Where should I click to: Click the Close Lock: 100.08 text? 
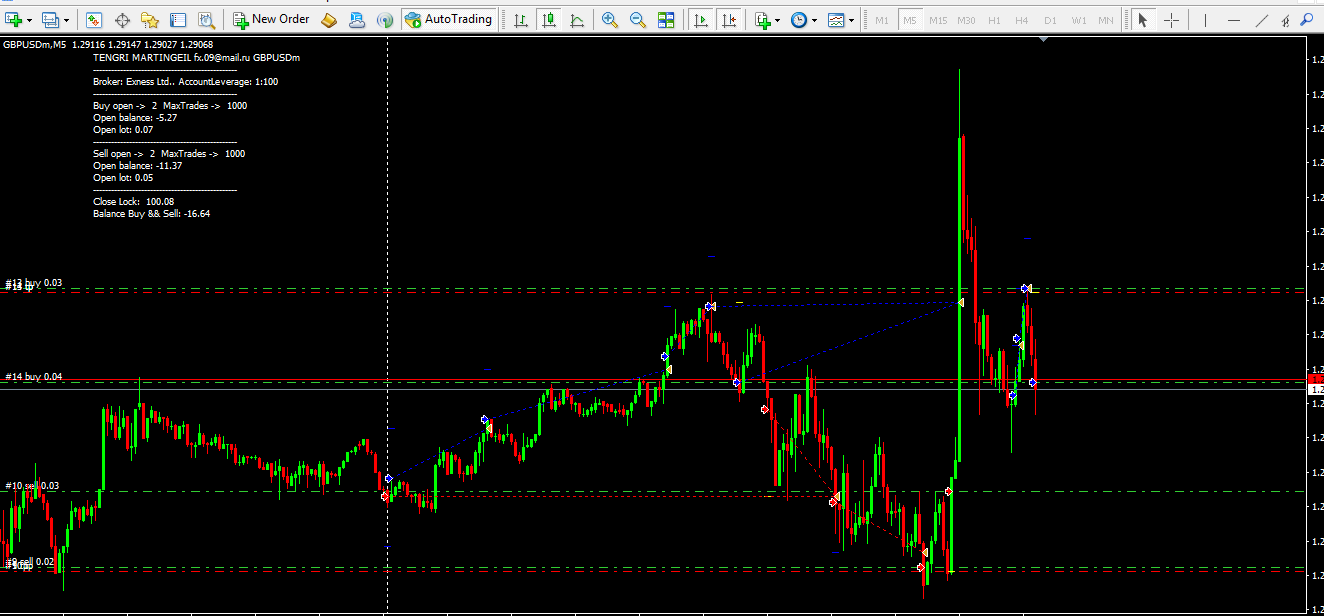[x=133, y=202]
